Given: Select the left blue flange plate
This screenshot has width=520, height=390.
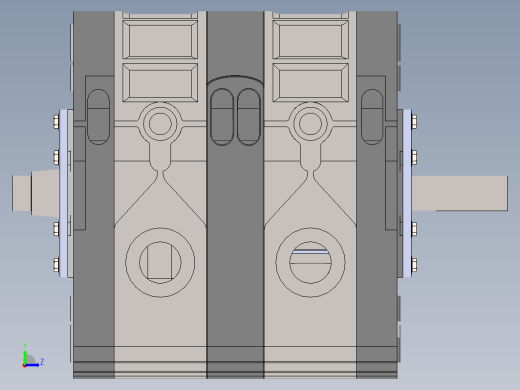Looking at the screenshot, I should (63, 193).
